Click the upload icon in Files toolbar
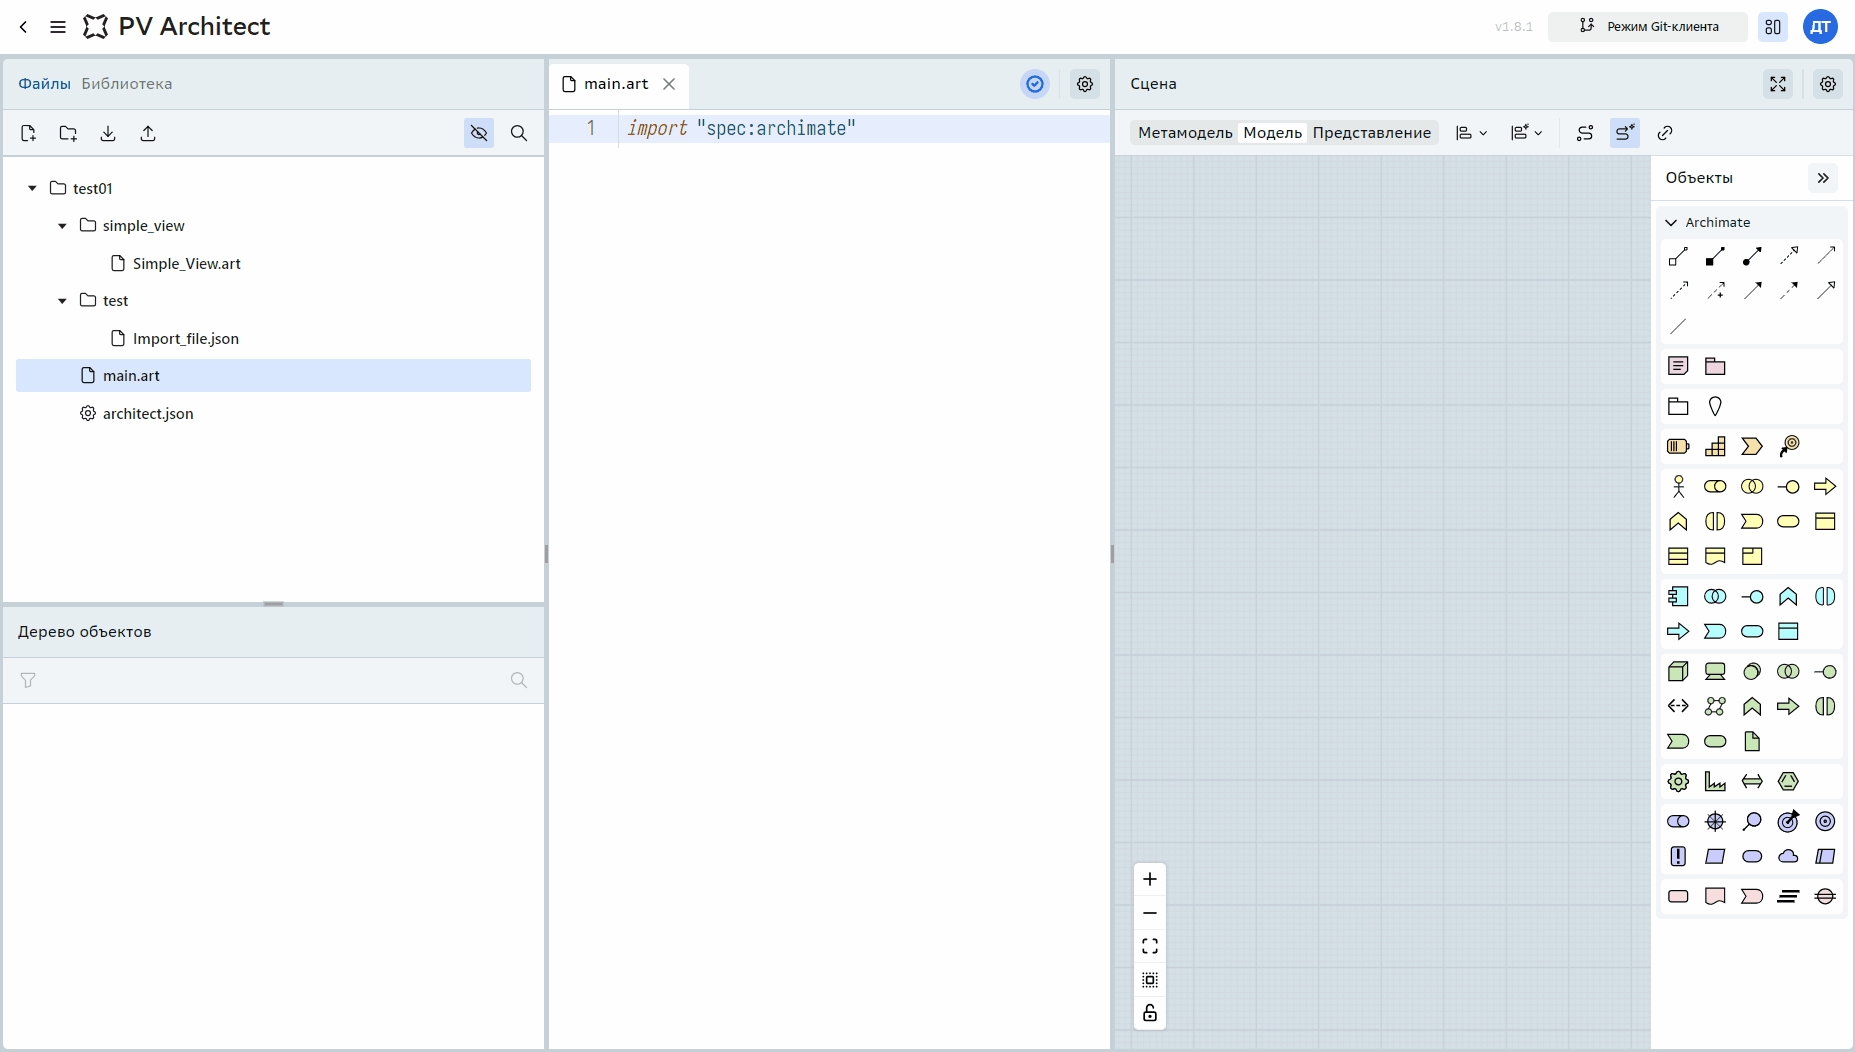Image resolution: width=1855 pixels, height=1052 pixels. pos(148,133)
